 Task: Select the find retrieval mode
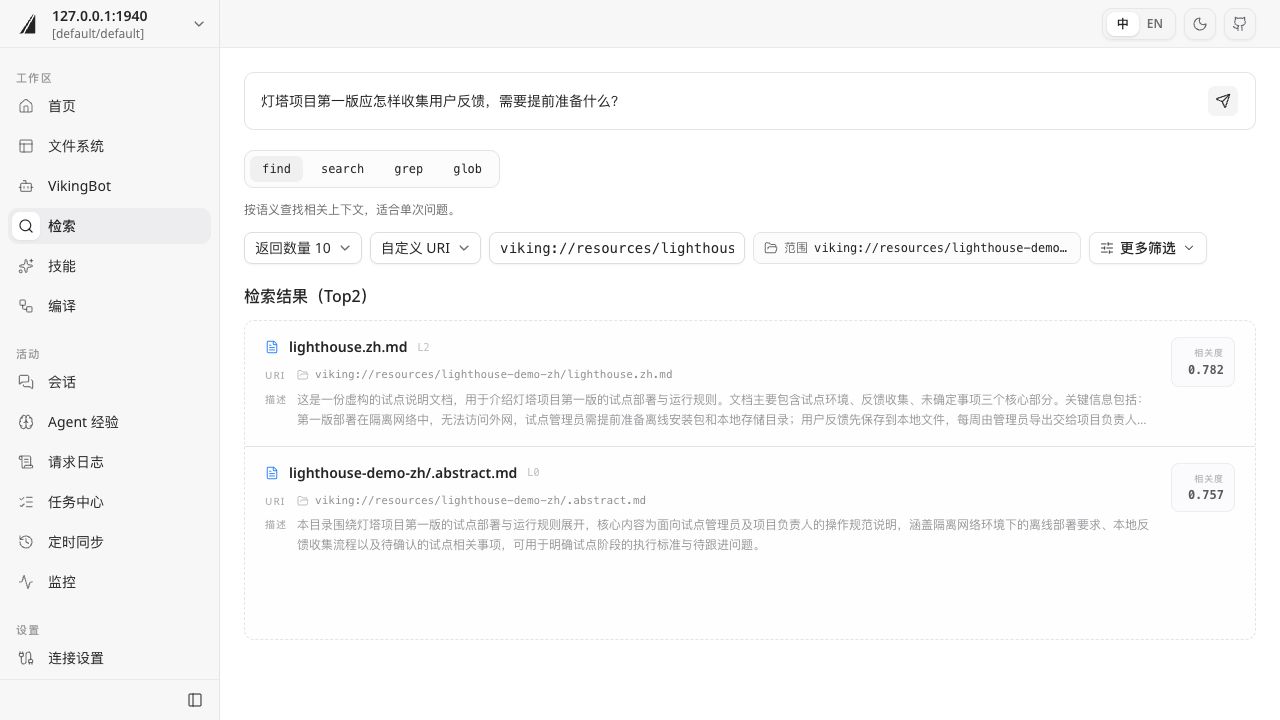tap(276, 169)
